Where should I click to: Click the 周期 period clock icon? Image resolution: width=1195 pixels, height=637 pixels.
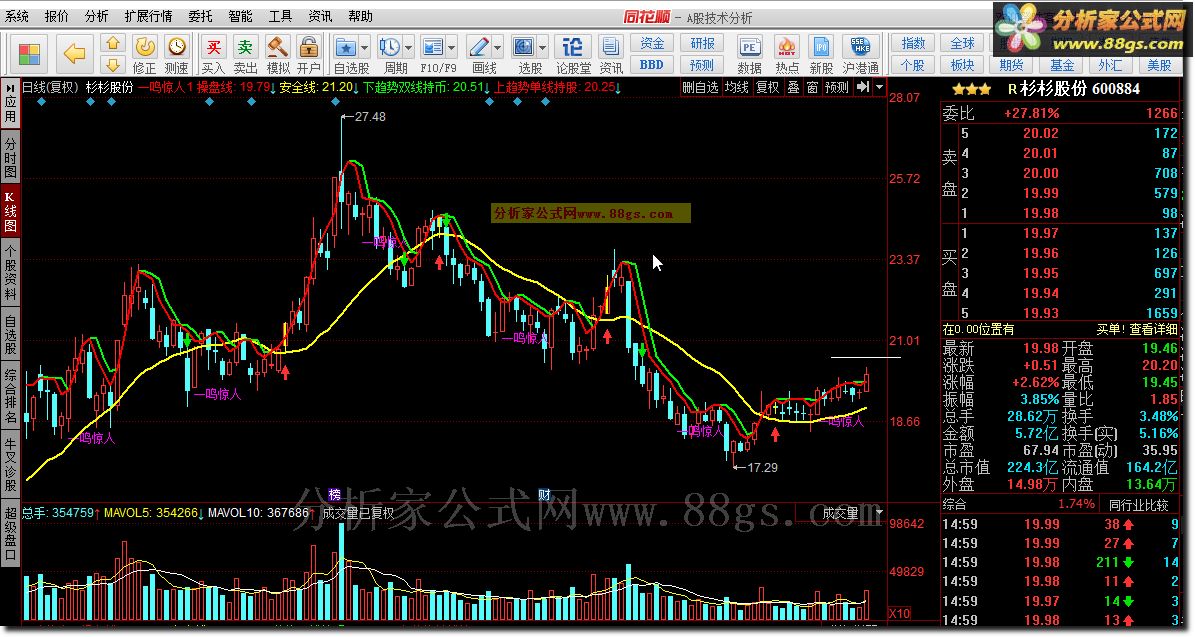[x=390, y=48]
